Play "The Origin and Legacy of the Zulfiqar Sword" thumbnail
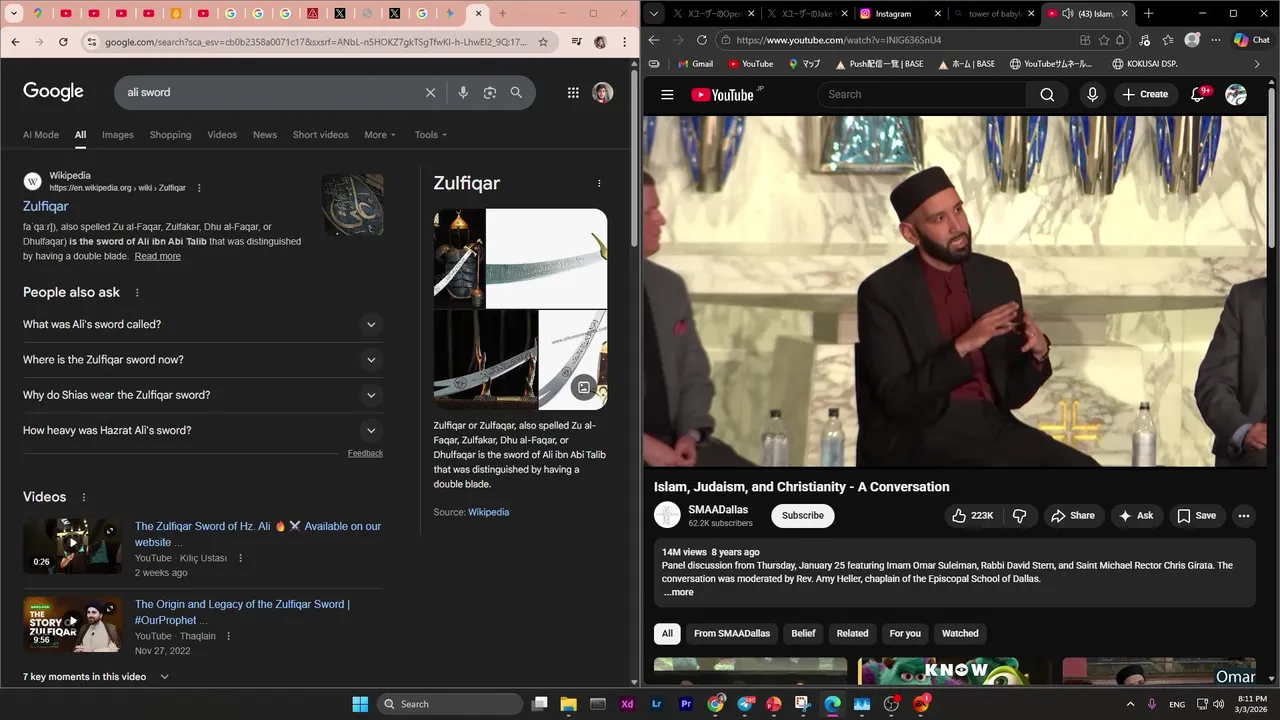1280x720 pixels. click(x=73, y=624)
